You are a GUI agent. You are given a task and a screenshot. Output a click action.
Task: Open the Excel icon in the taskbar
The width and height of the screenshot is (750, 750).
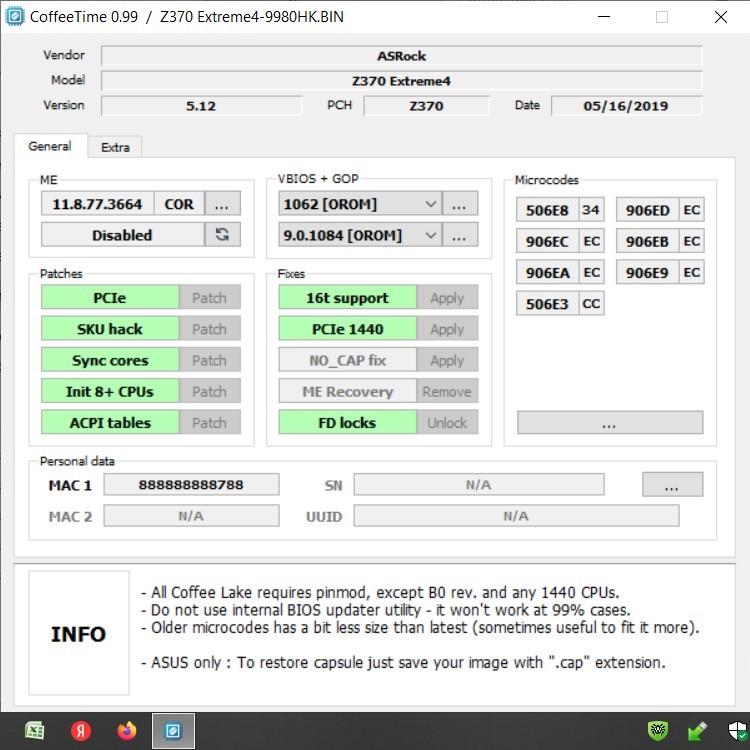[34, 730]
